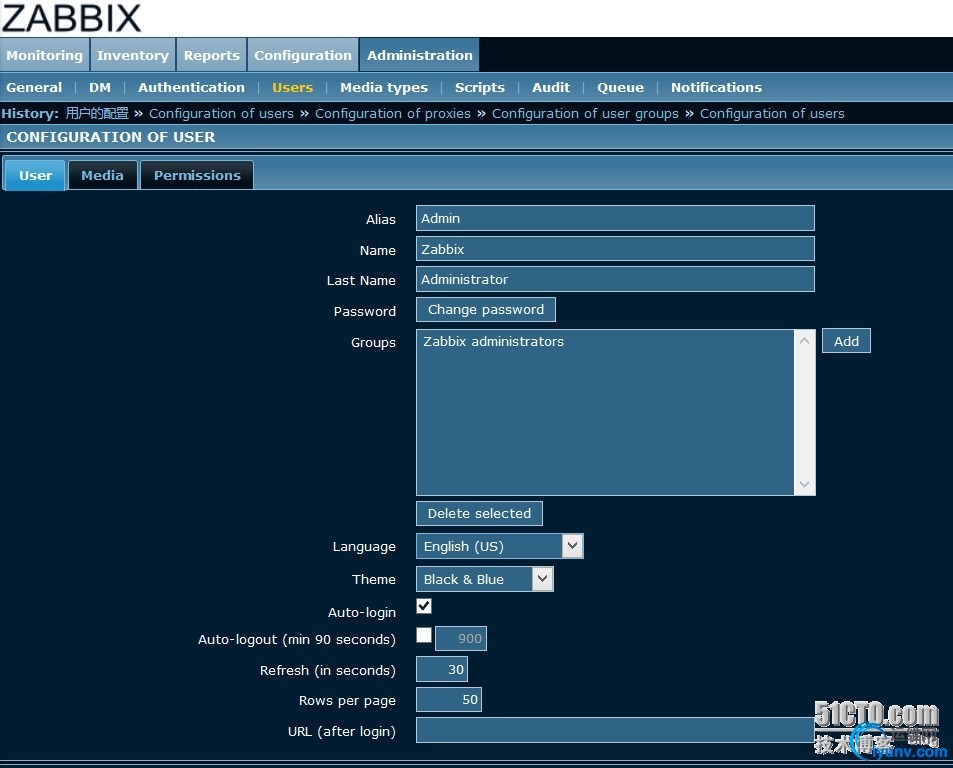953x768 pixels.
Task: Click the Rows per page field
Action: pyautogui.click(x=449, y=699)
